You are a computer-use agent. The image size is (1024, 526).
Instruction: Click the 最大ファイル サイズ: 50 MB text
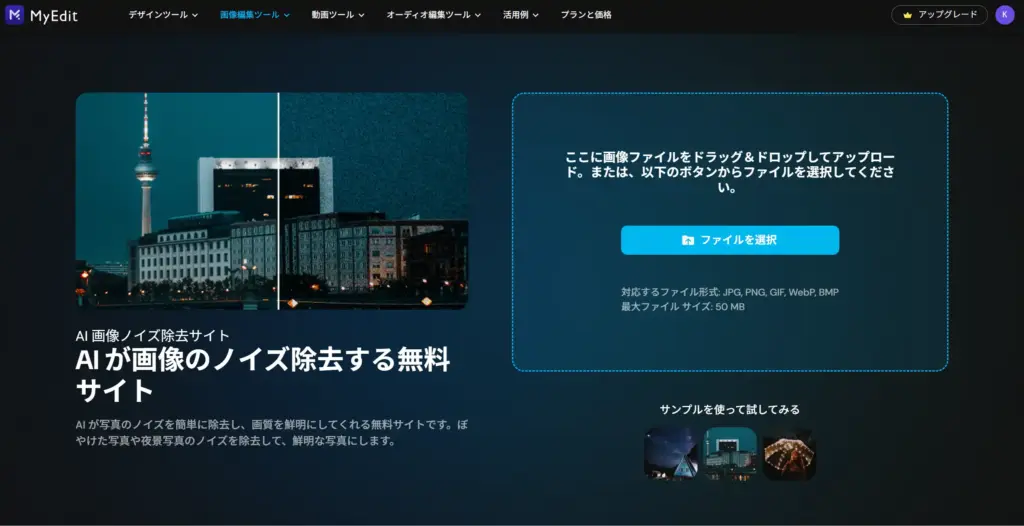coord(682,306)
